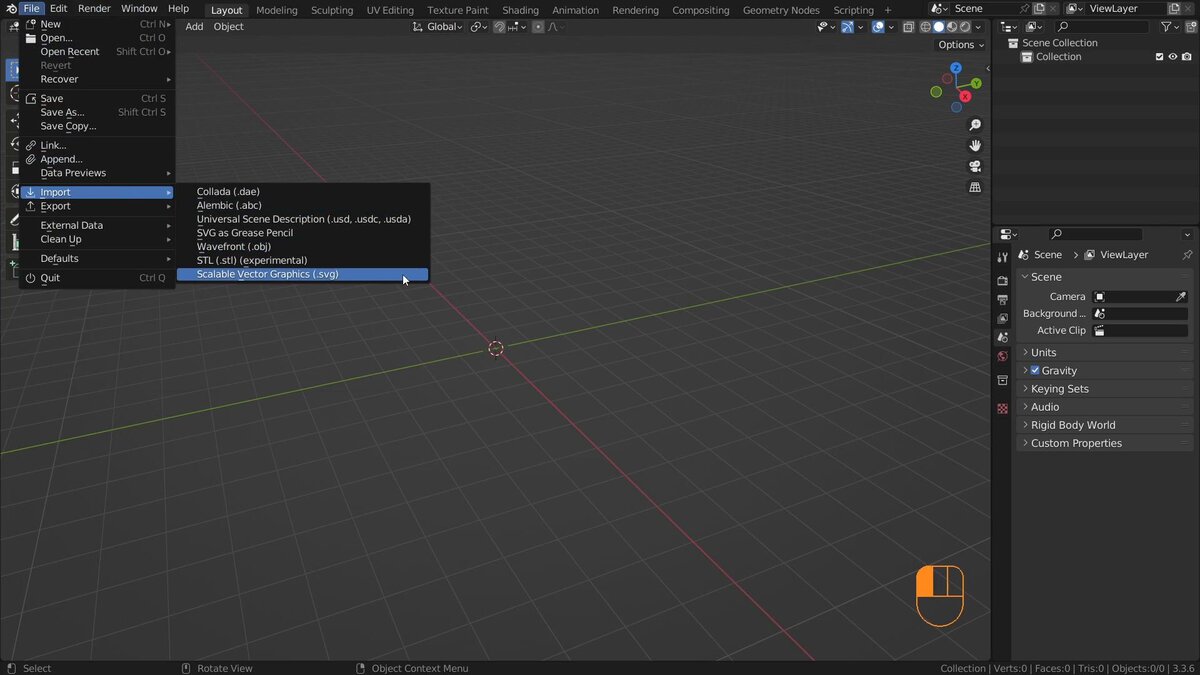1200x675 pixels.
Task: Choose Scalable Vector Graphics (.svg) import
Action: coord(302,274)
